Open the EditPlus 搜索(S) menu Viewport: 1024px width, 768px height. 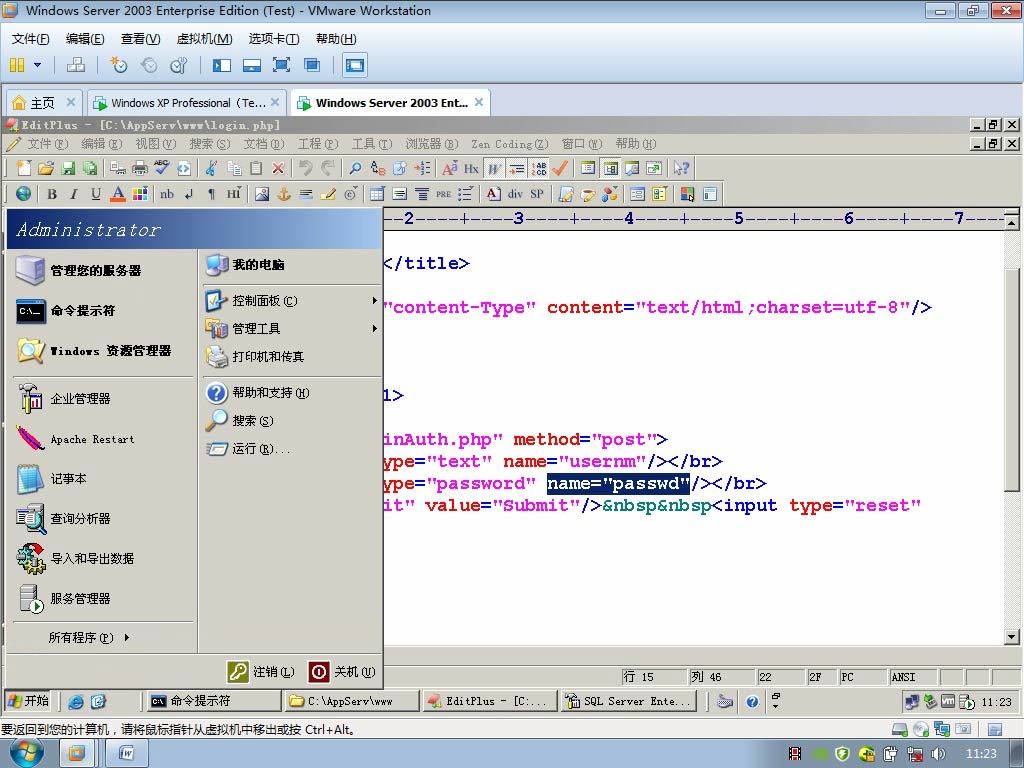(x=210, y=144)
